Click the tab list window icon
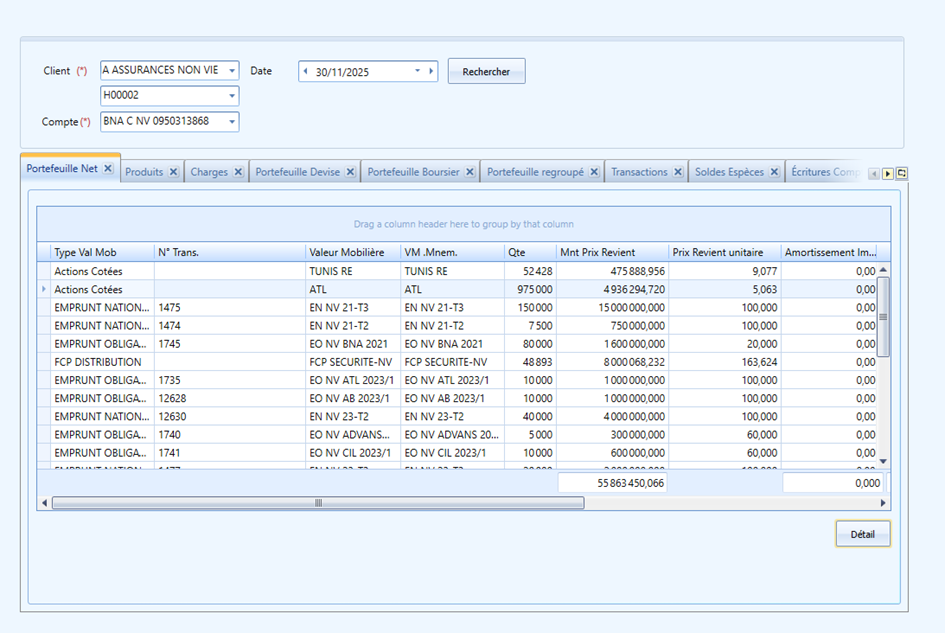Viewport: 945px width, 633px height. pos(902,174)
